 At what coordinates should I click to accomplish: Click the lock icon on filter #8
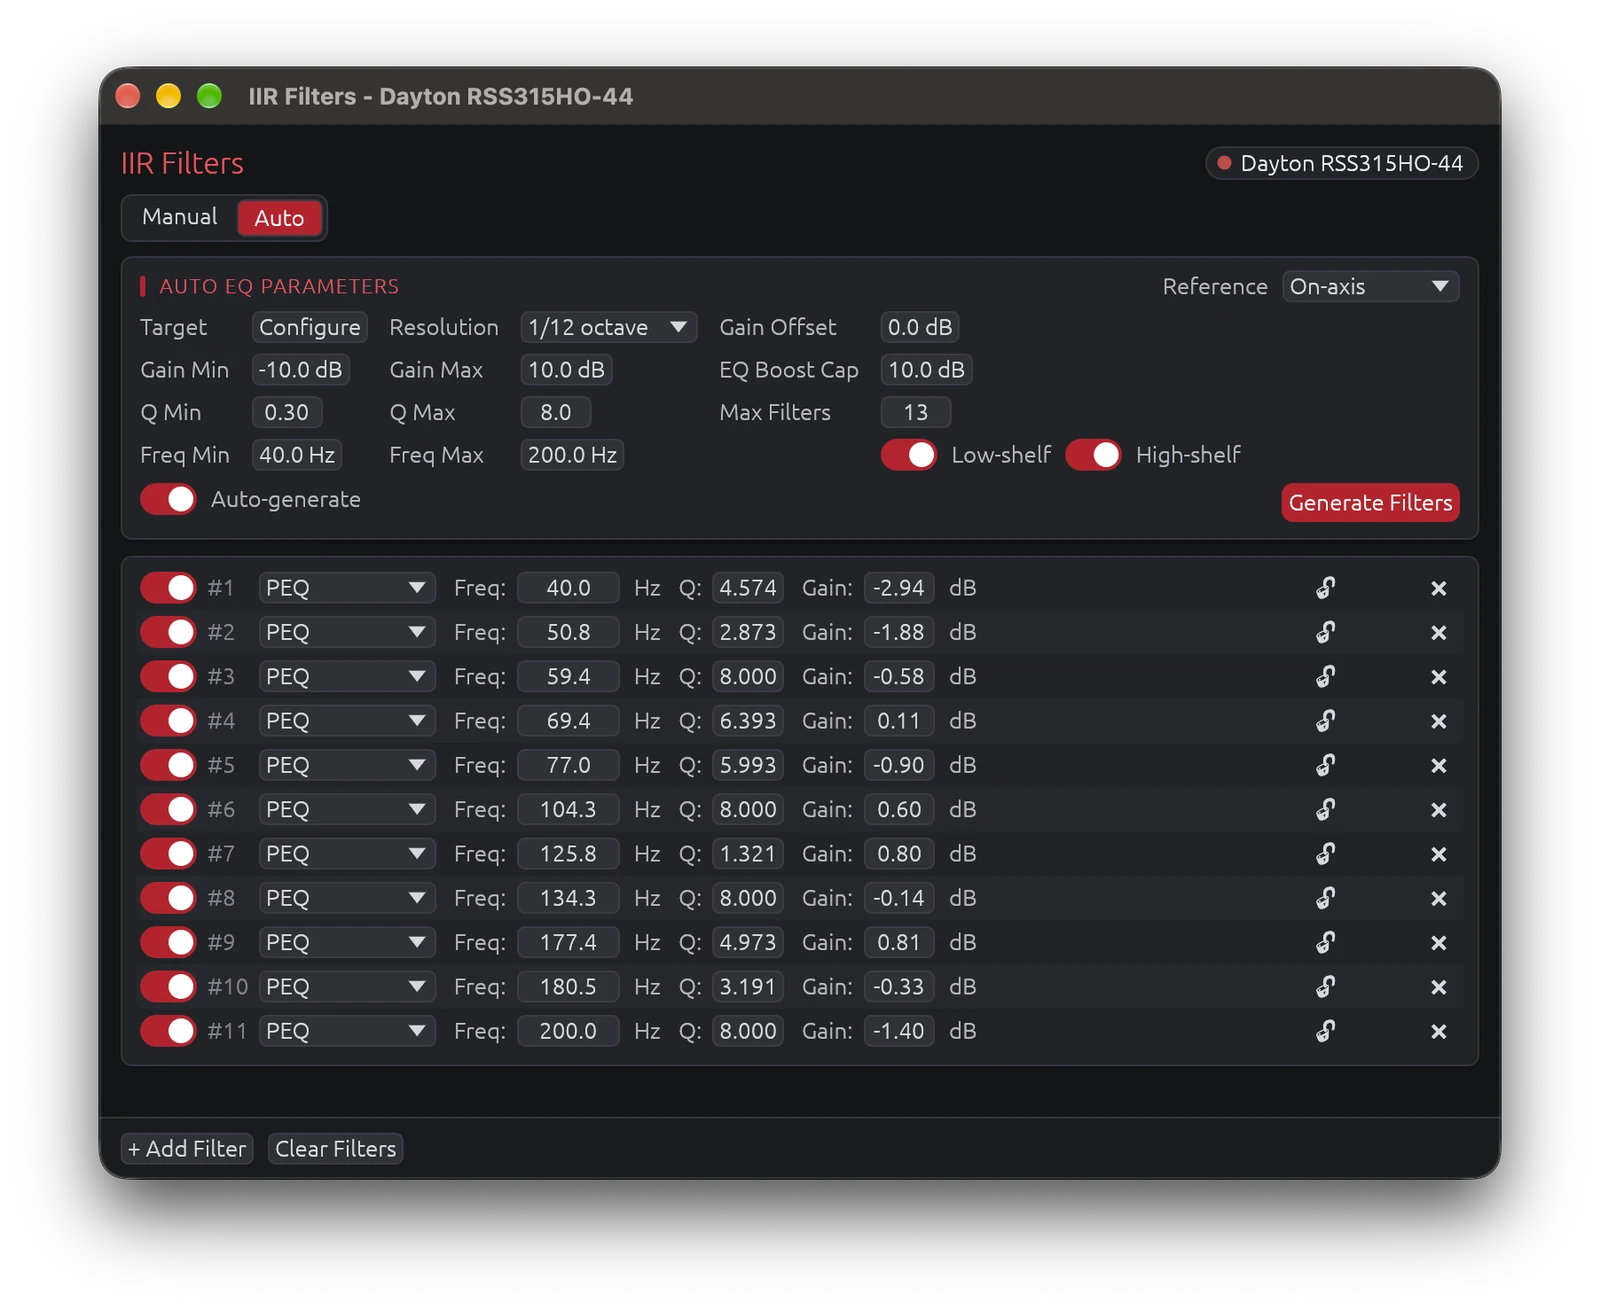[x=1326, y=898]
